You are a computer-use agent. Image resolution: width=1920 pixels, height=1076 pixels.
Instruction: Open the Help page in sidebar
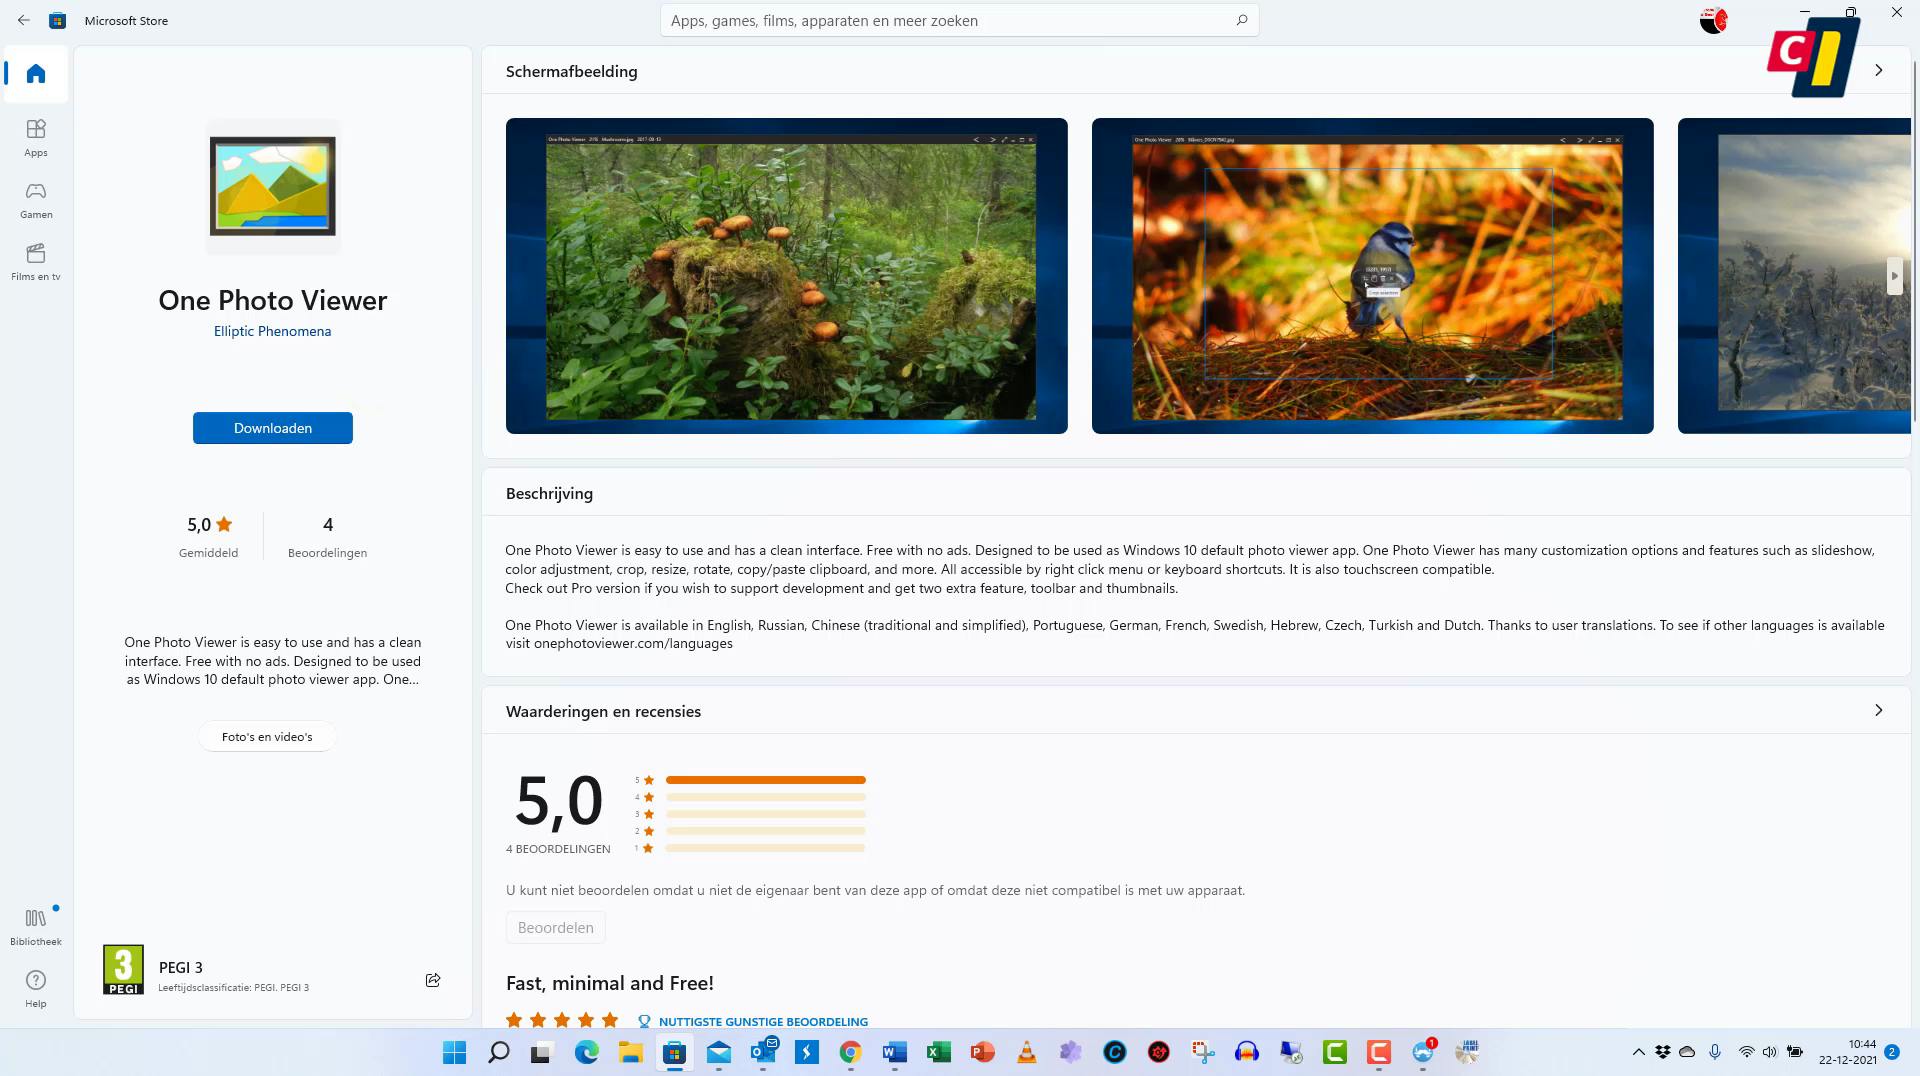[x=36, y=989]
